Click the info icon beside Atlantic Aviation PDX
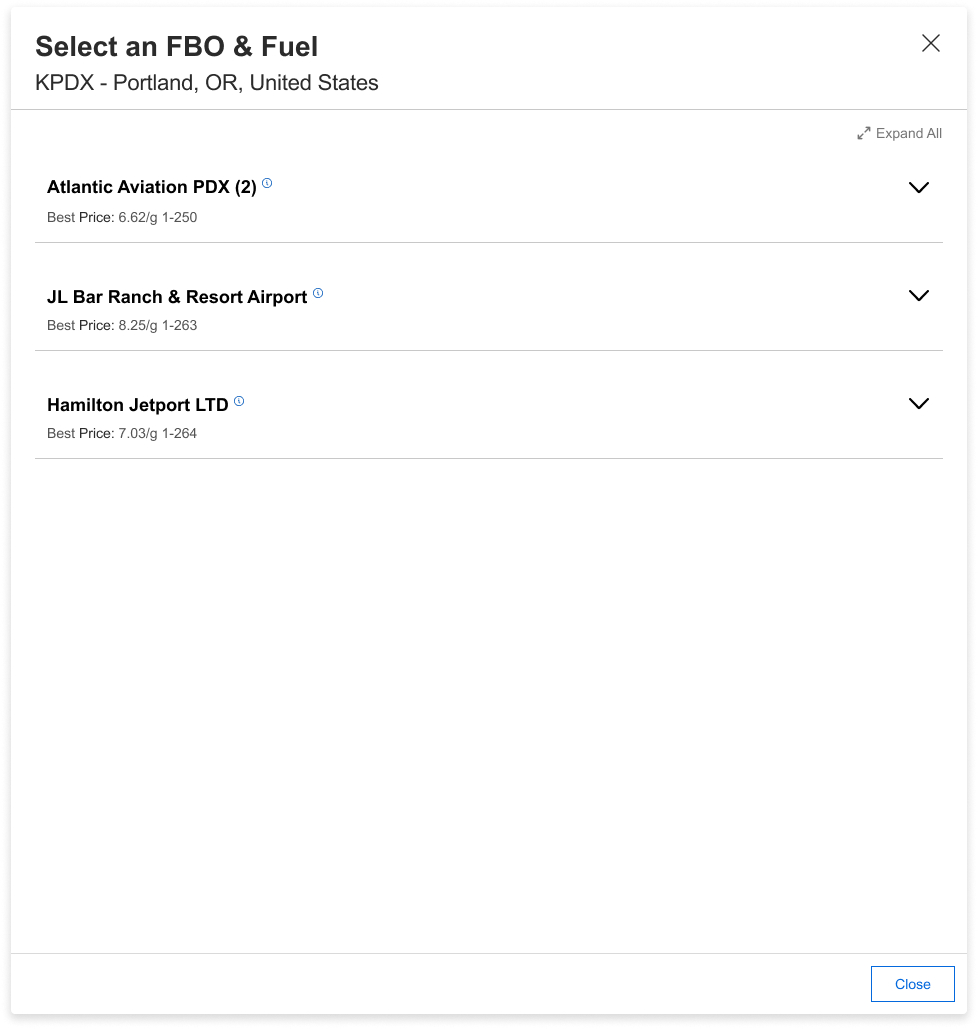This screenshot has width=978, height=1029. point(267,184)
